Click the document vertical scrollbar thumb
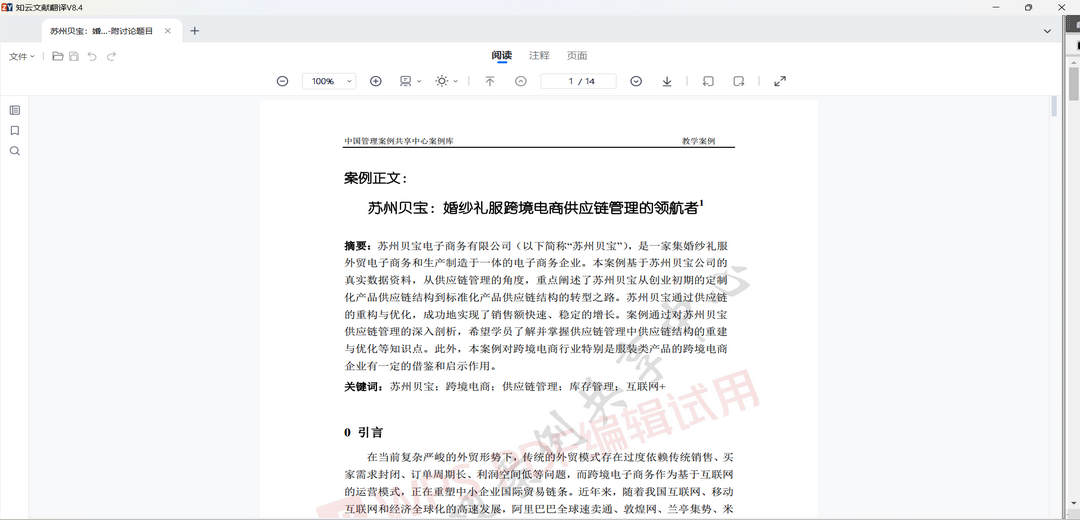The height and width of the screenshot is (520, 1080). (x=1054, y=107)
